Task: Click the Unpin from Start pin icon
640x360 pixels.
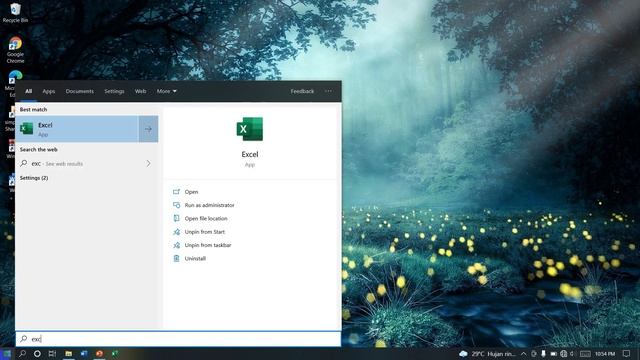Action: pyautogui.click(x=176, y=232)
